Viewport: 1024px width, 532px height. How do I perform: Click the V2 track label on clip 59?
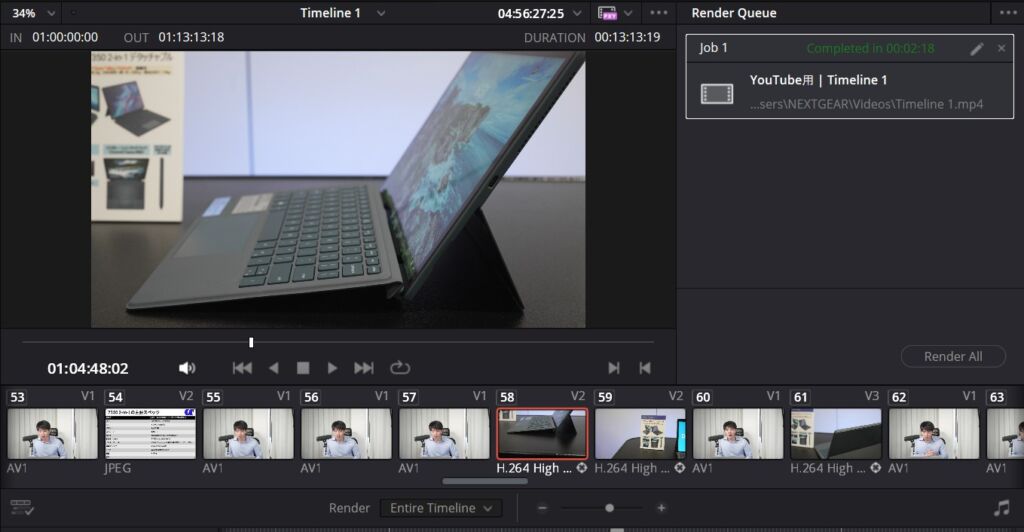tap(676, 396)
